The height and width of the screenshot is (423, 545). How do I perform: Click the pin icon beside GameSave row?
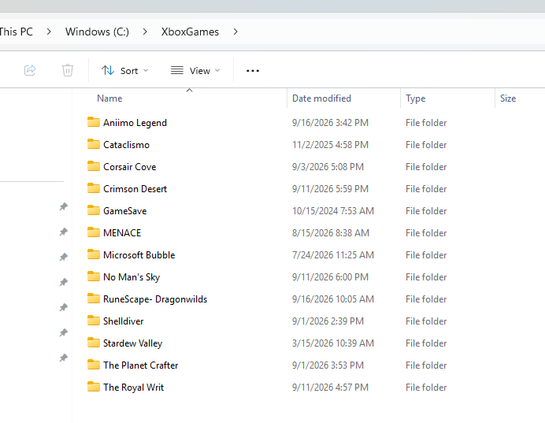click(x=63, y=207)
